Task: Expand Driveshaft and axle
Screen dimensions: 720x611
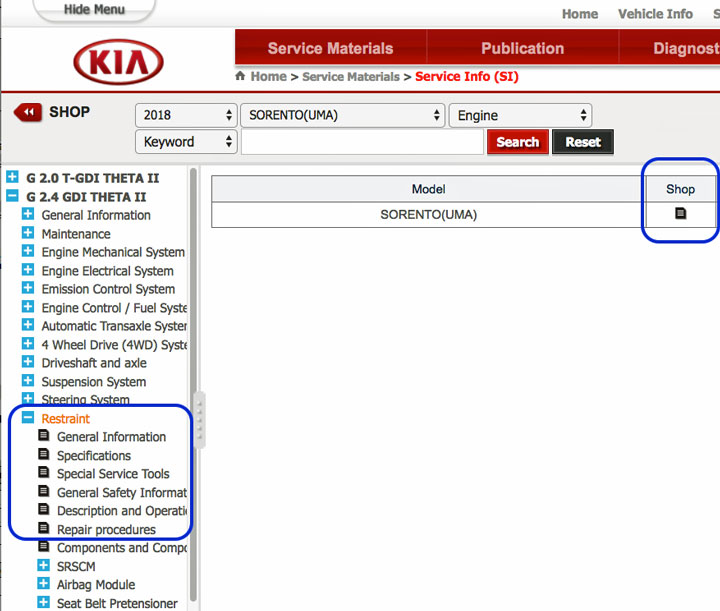Action: pos(28,362)
